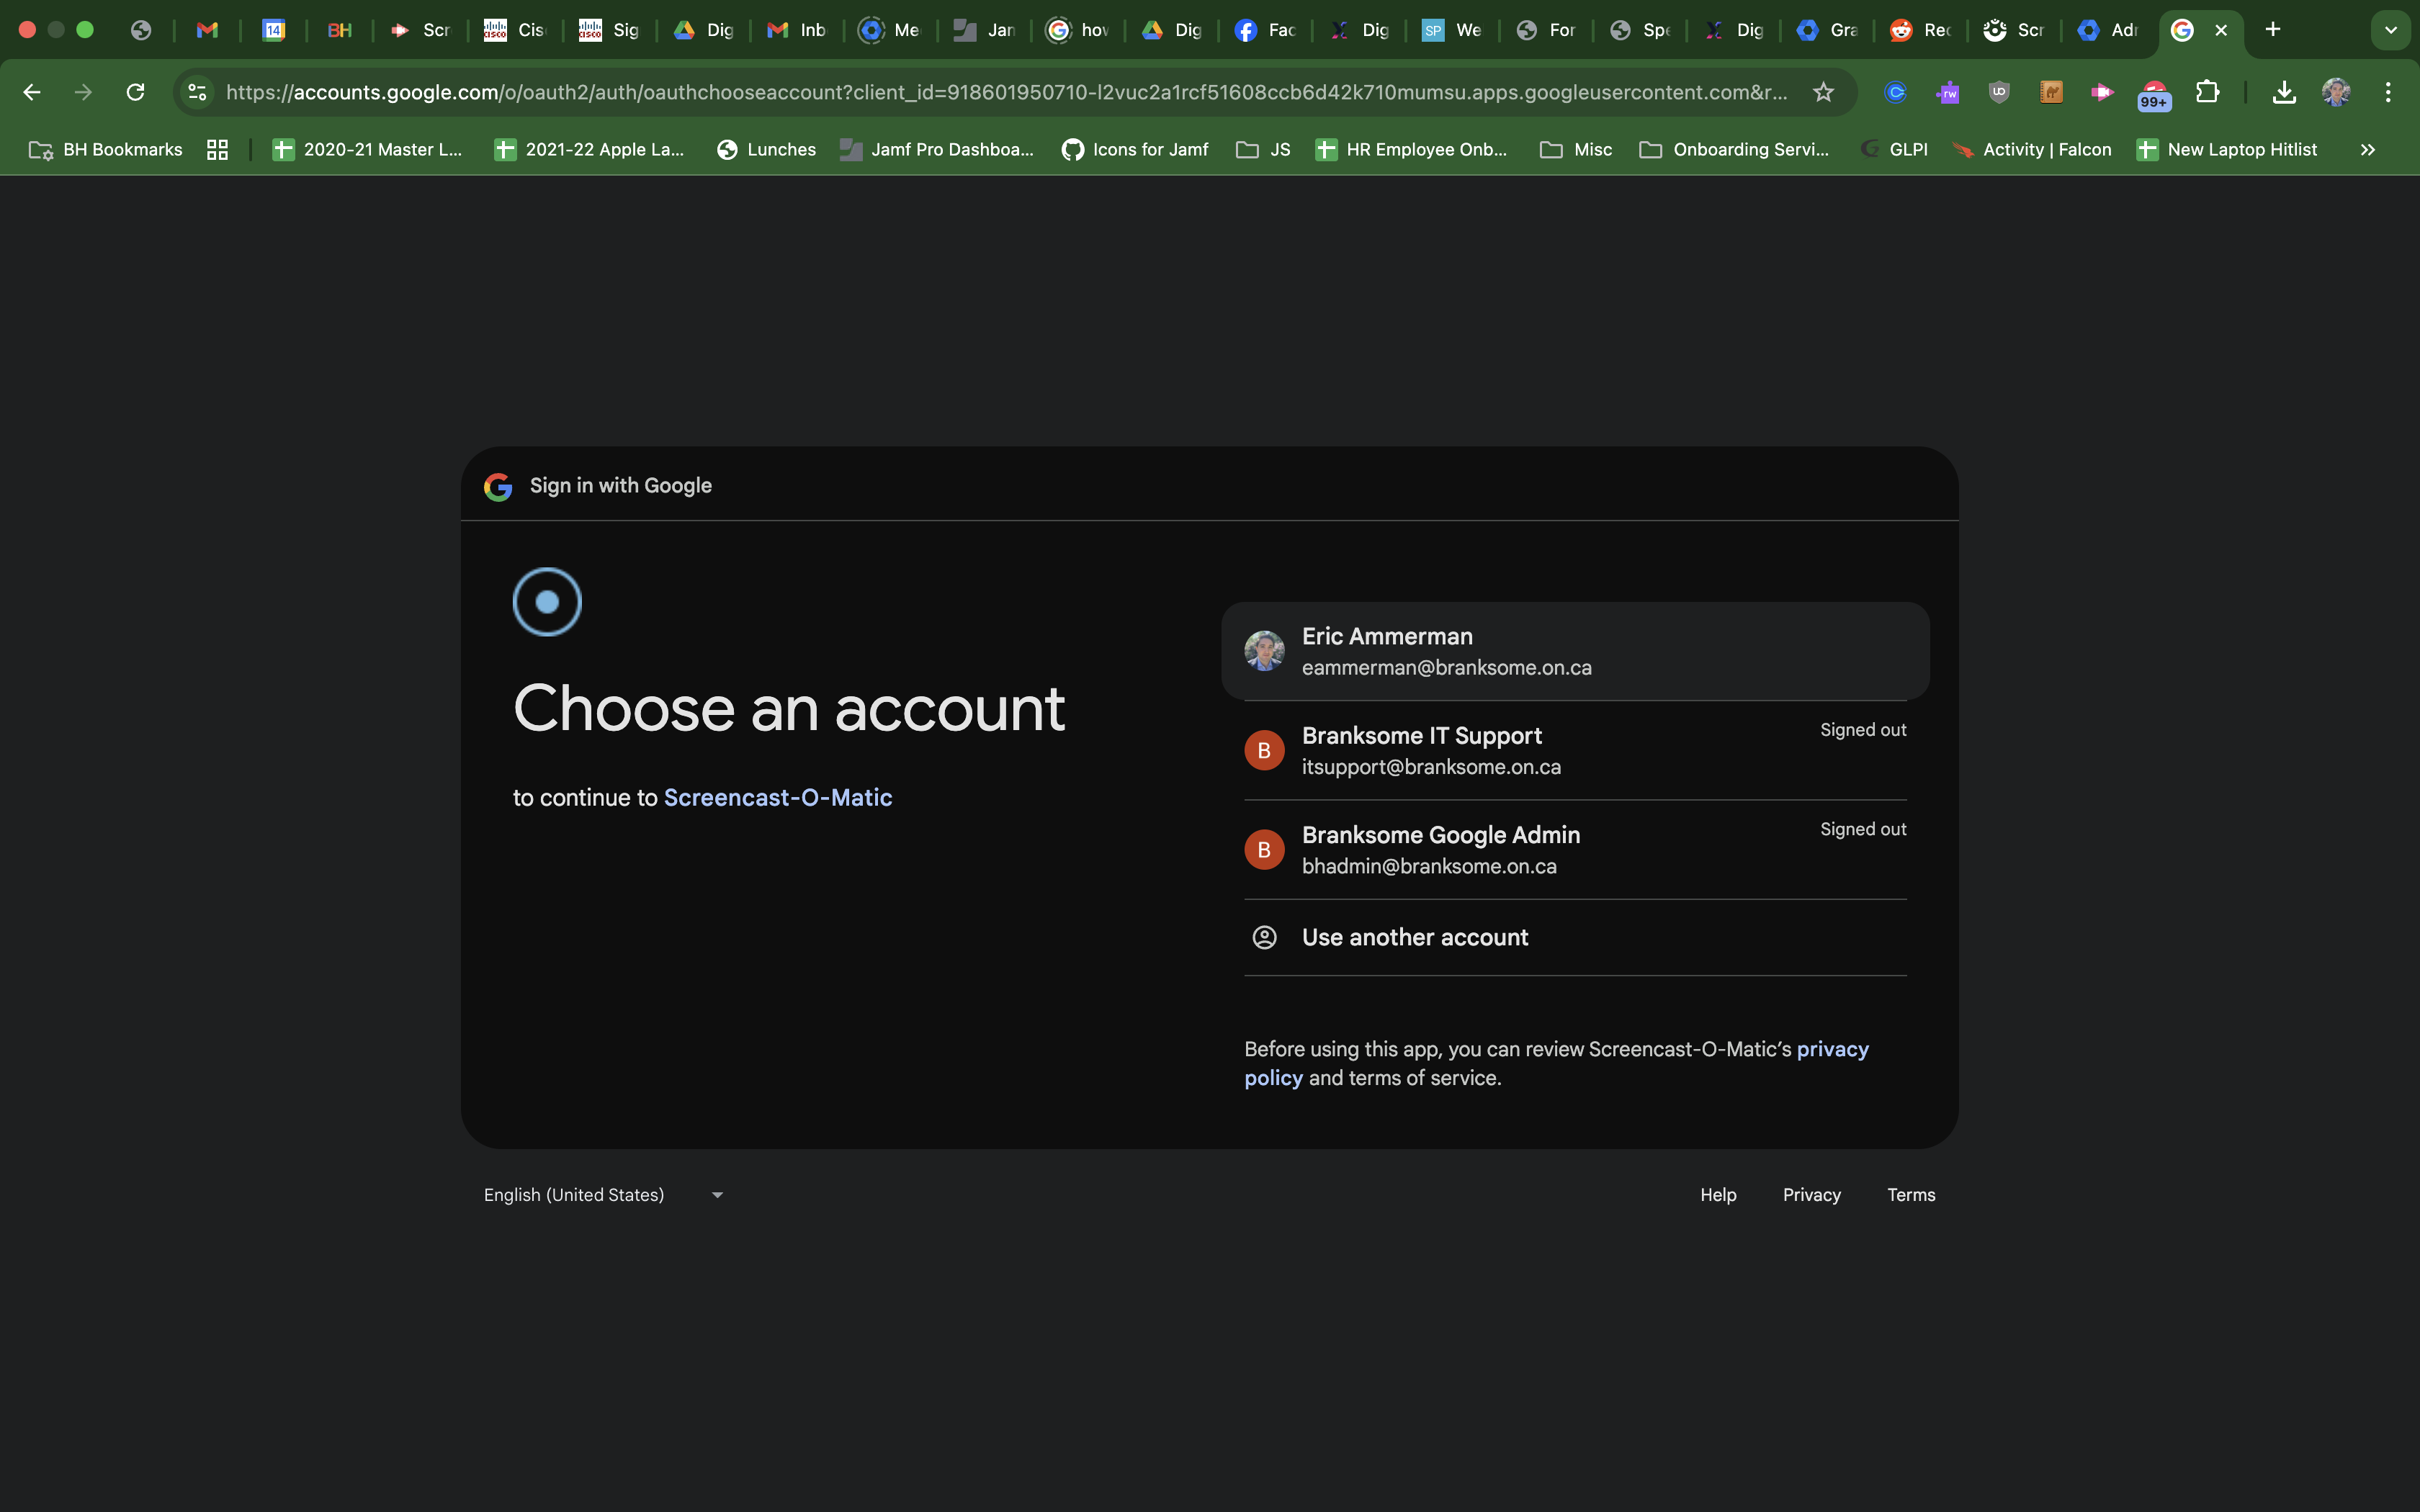Switch to the Google Calendar tab

pyautogui.click(x=273, y=30)
